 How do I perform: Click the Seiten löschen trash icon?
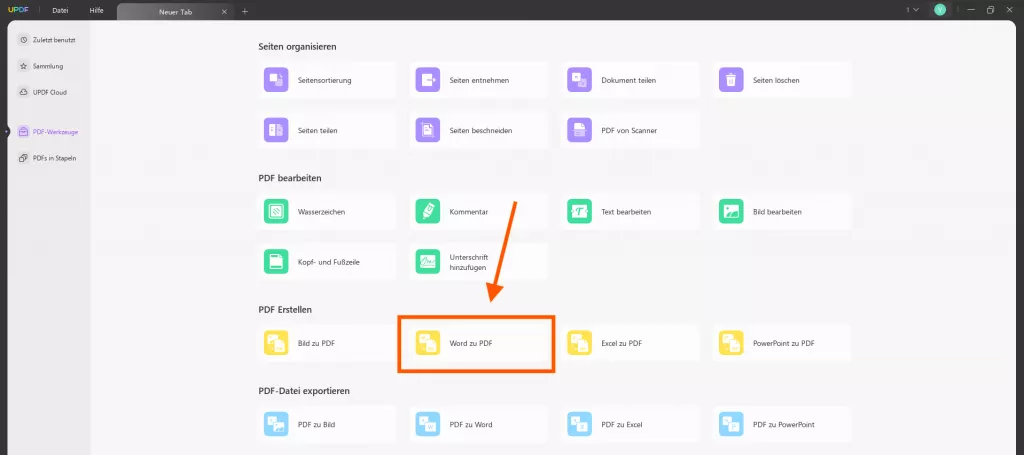click(731, 80)
